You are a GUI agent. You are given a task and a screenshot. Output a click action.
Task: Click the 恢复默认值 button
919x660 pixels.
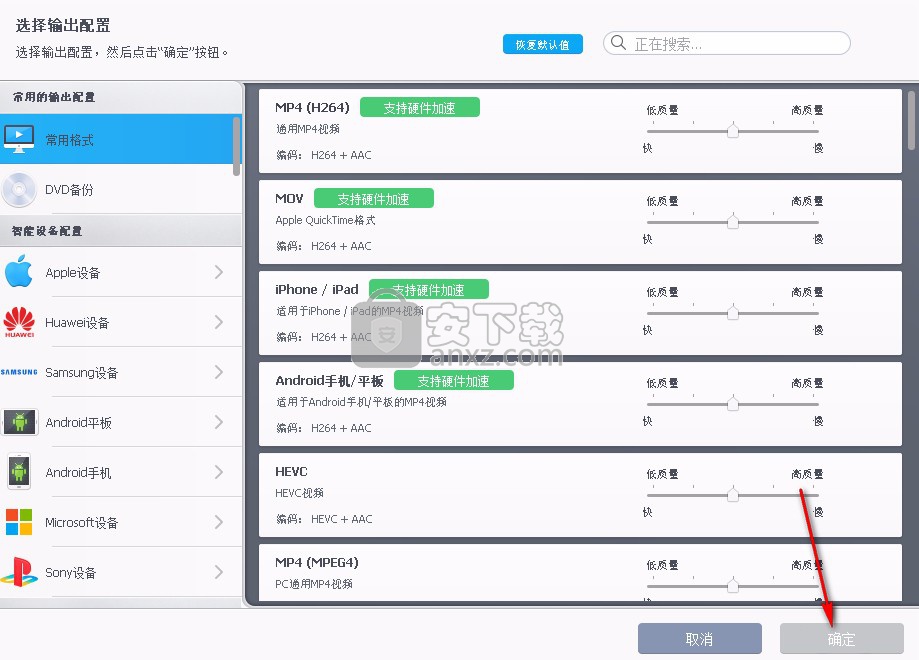(543, 44)
